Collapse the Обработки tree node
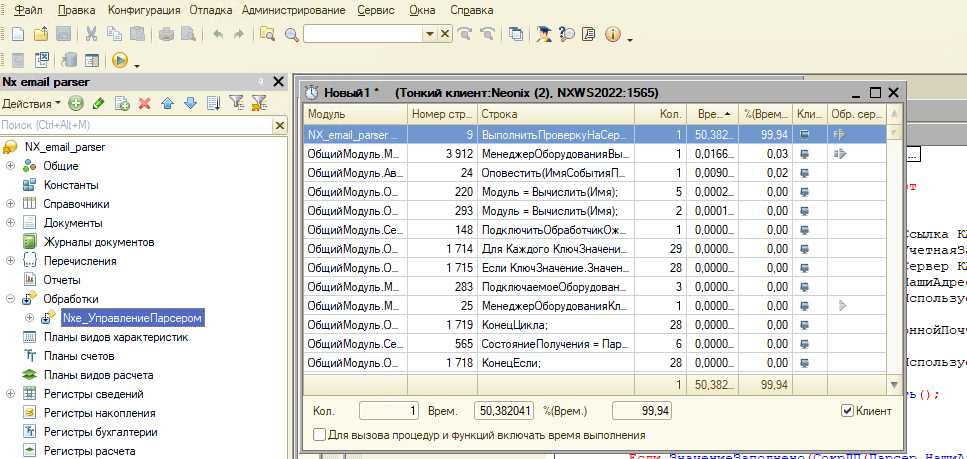 tap(9, 299)
